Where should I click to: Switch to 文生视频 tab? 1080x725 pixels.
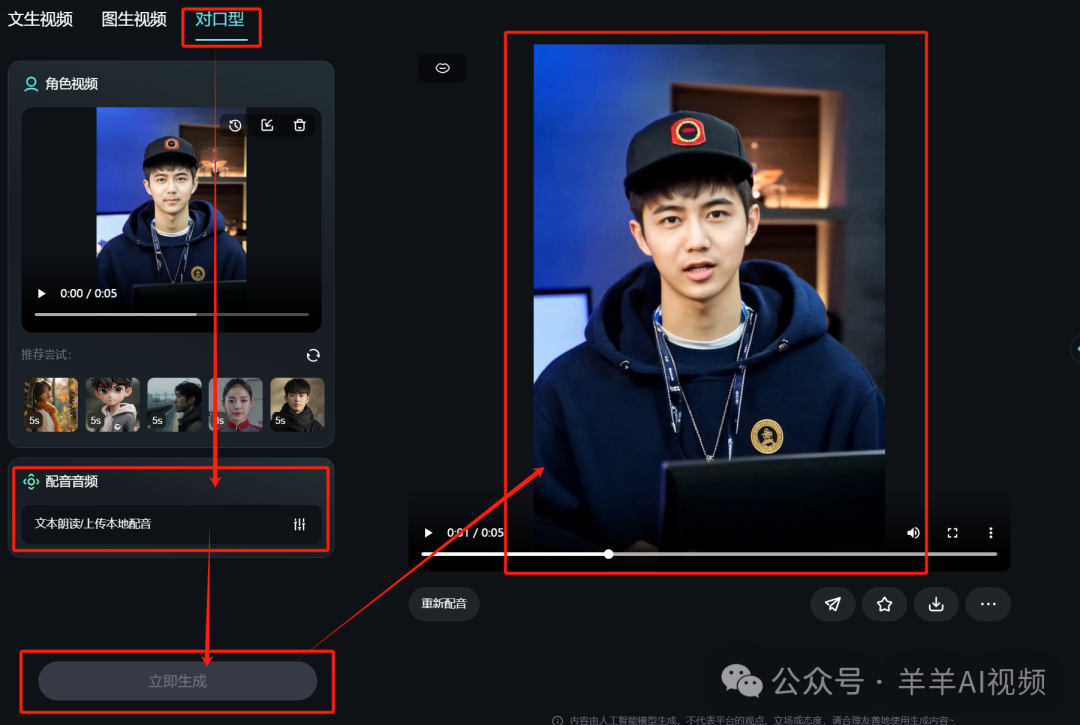coord(40,19)
